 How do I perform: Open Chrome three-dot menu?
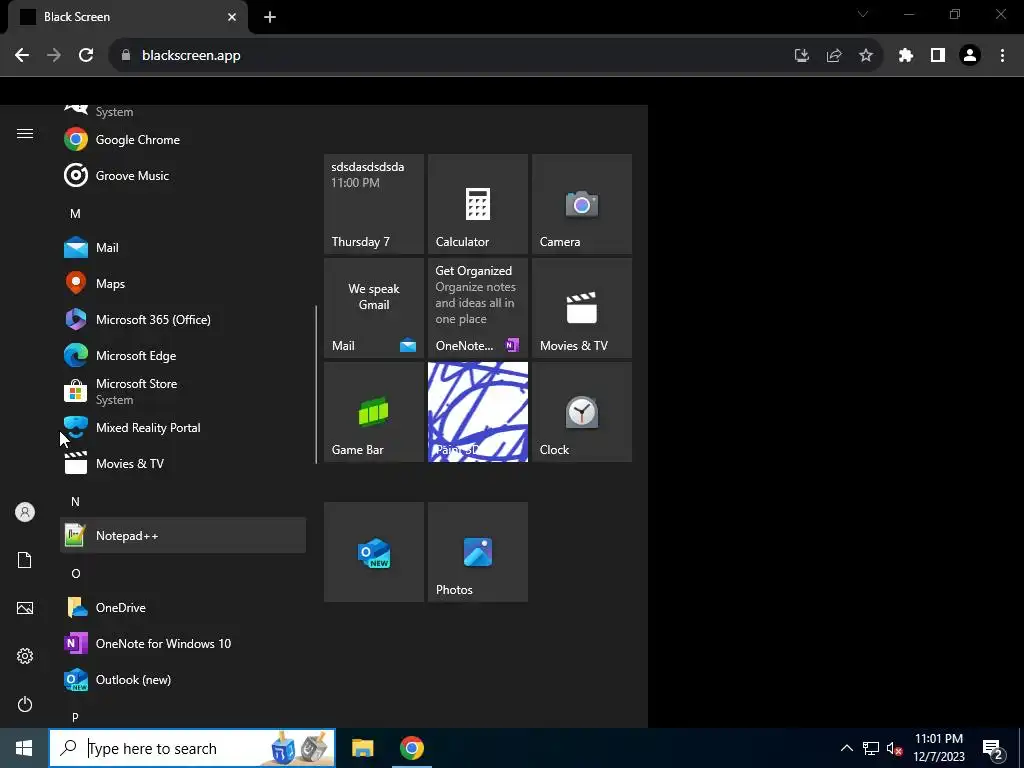point(1002,56)
